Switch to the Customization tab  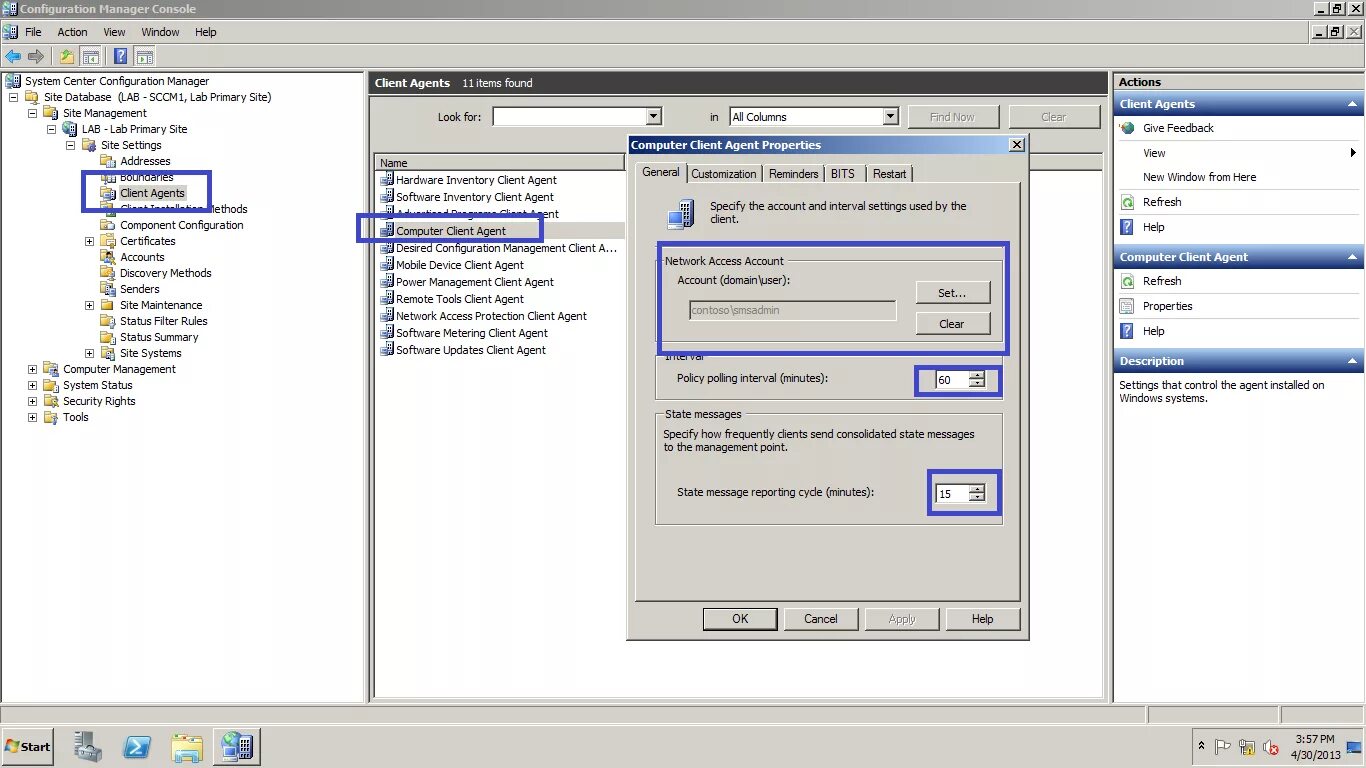tap(724, 174)
